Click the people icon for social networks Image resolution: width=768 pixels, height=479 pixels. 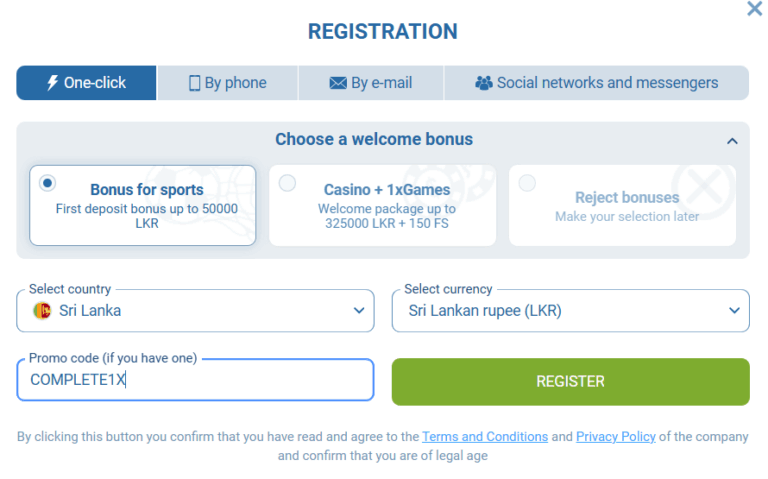[484, 83]
